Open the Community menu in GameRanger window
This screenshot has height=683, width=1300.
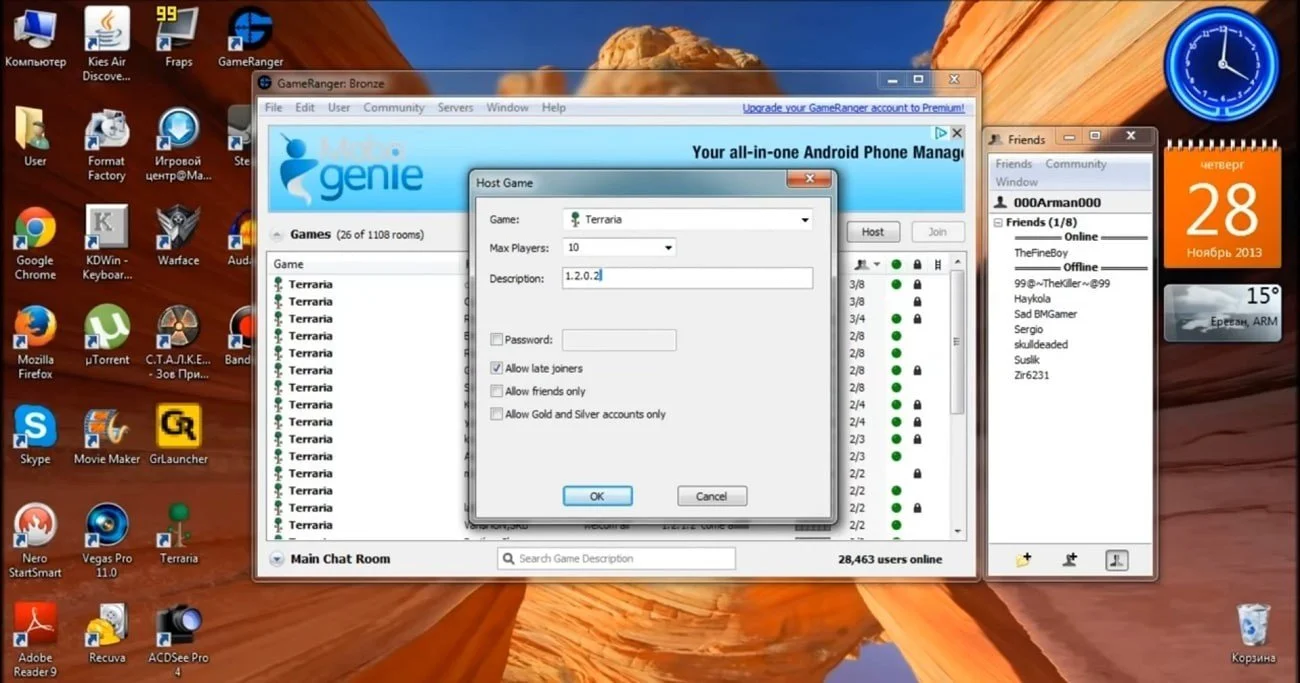(394, 108)
